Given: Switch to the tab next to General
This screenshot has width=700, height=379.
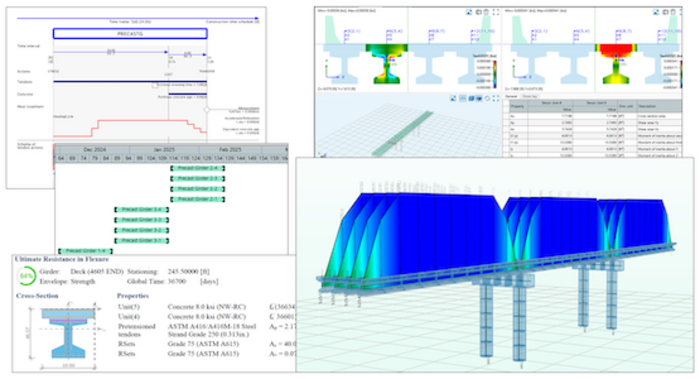Looking at the screenshot, I should click(529, 96).
